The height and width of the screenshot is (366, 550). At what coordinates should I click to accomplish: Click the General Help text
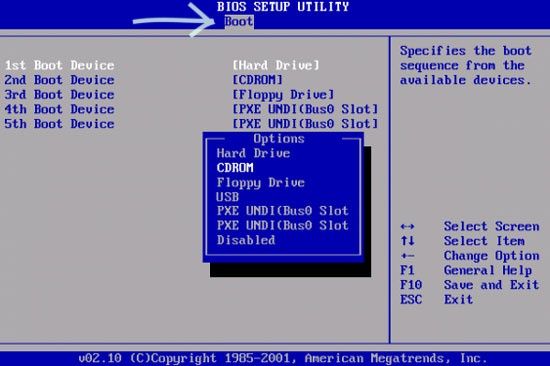tap(488, 271)
